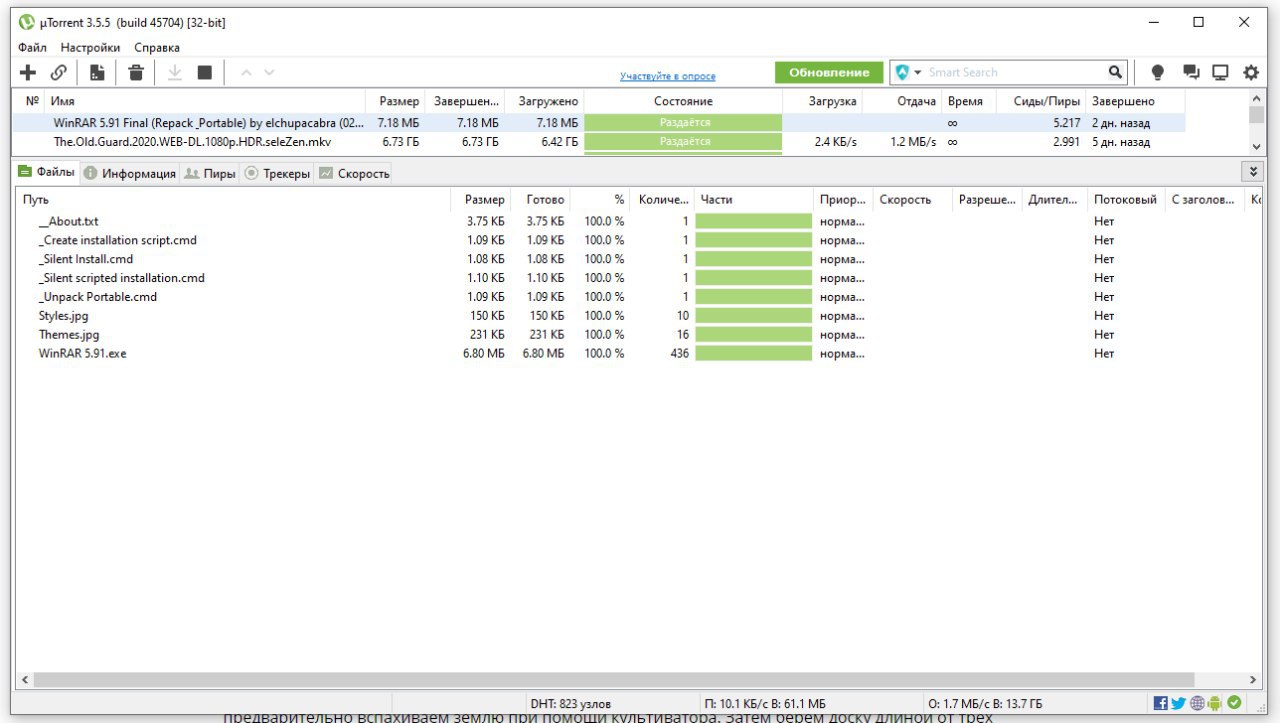1280x723 pixels.
Task: Click the Add Torrent from URL link icon
Action: pos(59,72)
